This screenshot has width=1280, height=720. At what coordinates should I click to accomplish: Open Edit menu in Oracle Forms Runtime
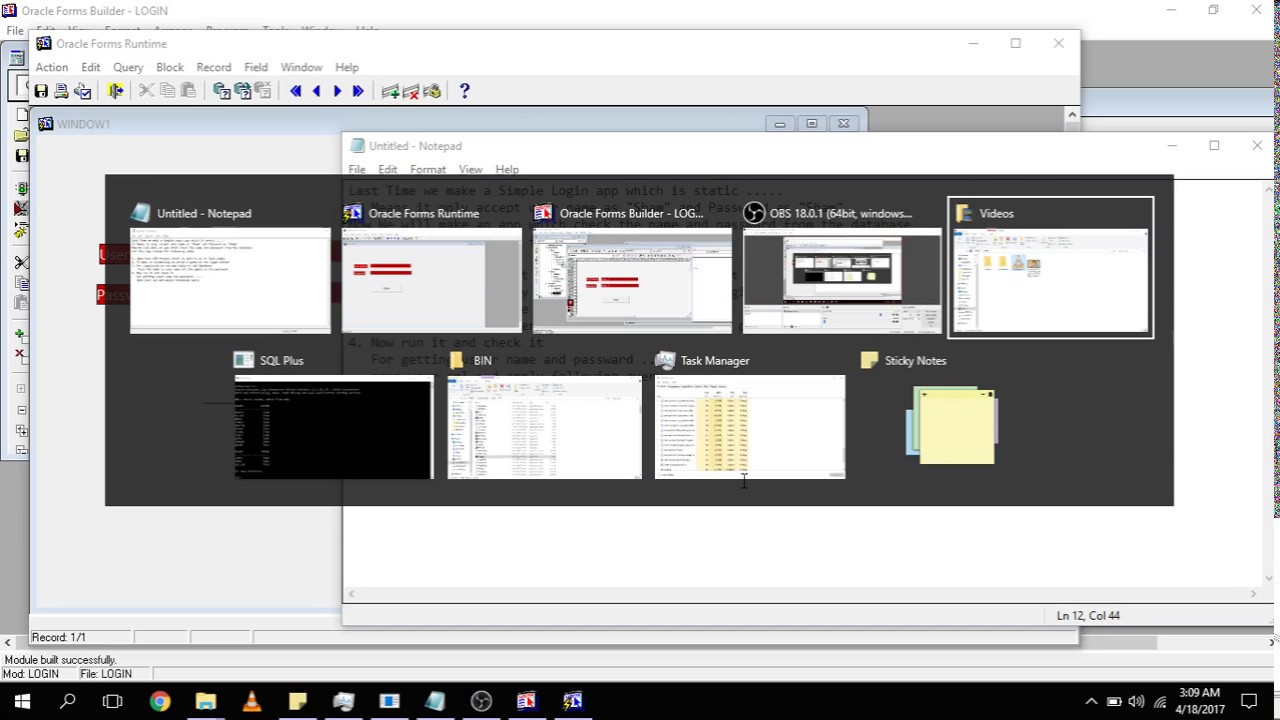[x=91, y=67]
